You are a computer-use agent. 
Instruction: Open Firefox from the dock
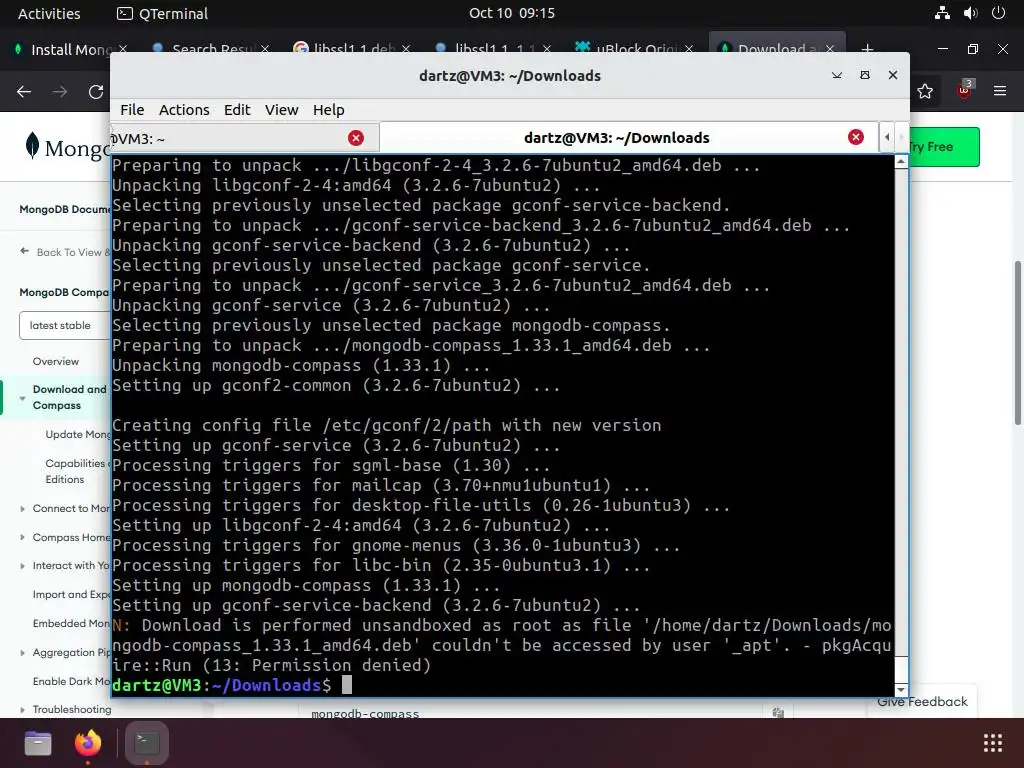88,743
